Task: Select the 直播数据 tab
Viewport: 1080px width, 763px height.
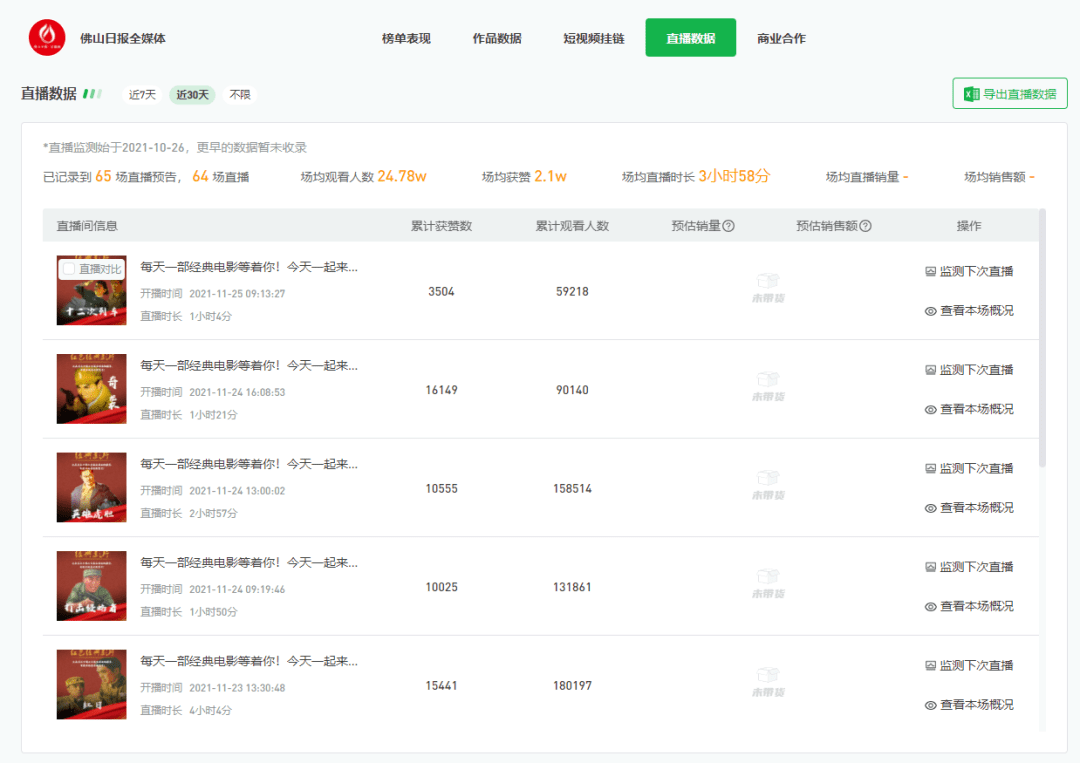Action: point(691,37)
